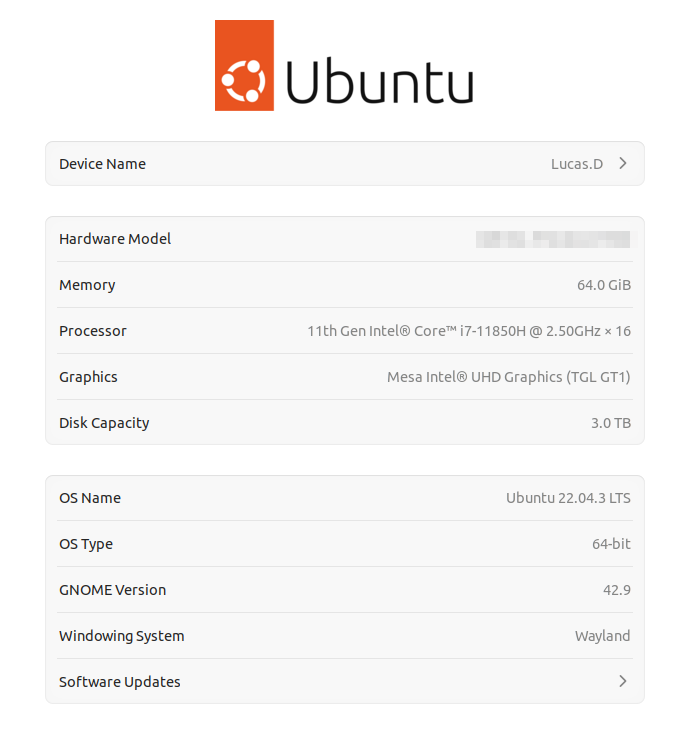Select the Ubuntu 22.04.3 LTS value
This screenshot has height=750, width=689.
pos(568,498)
